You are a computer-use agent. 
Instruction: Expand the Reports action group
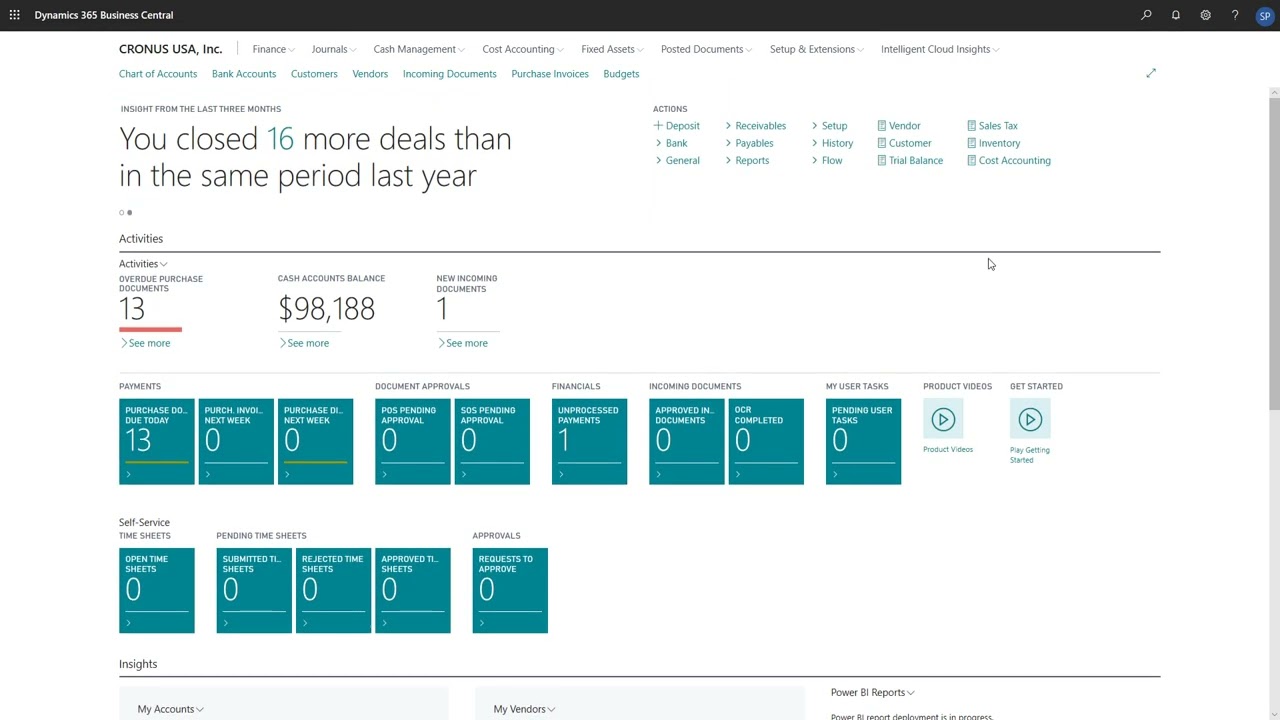point(747,160)
